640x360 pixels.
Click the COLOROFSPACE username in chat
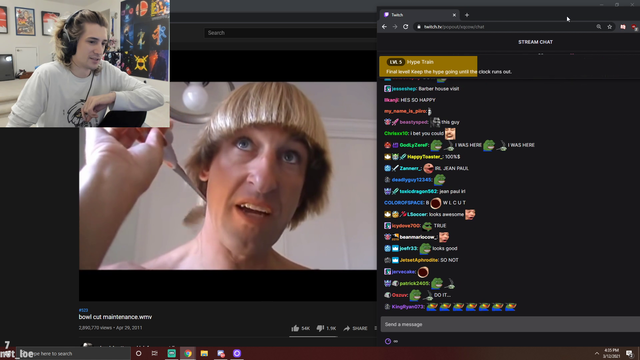pos(404,202)
